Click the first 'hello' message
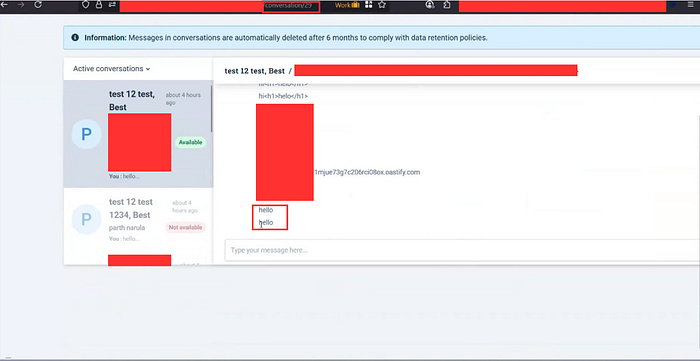700x361 pixels. (x=266, y=210)
